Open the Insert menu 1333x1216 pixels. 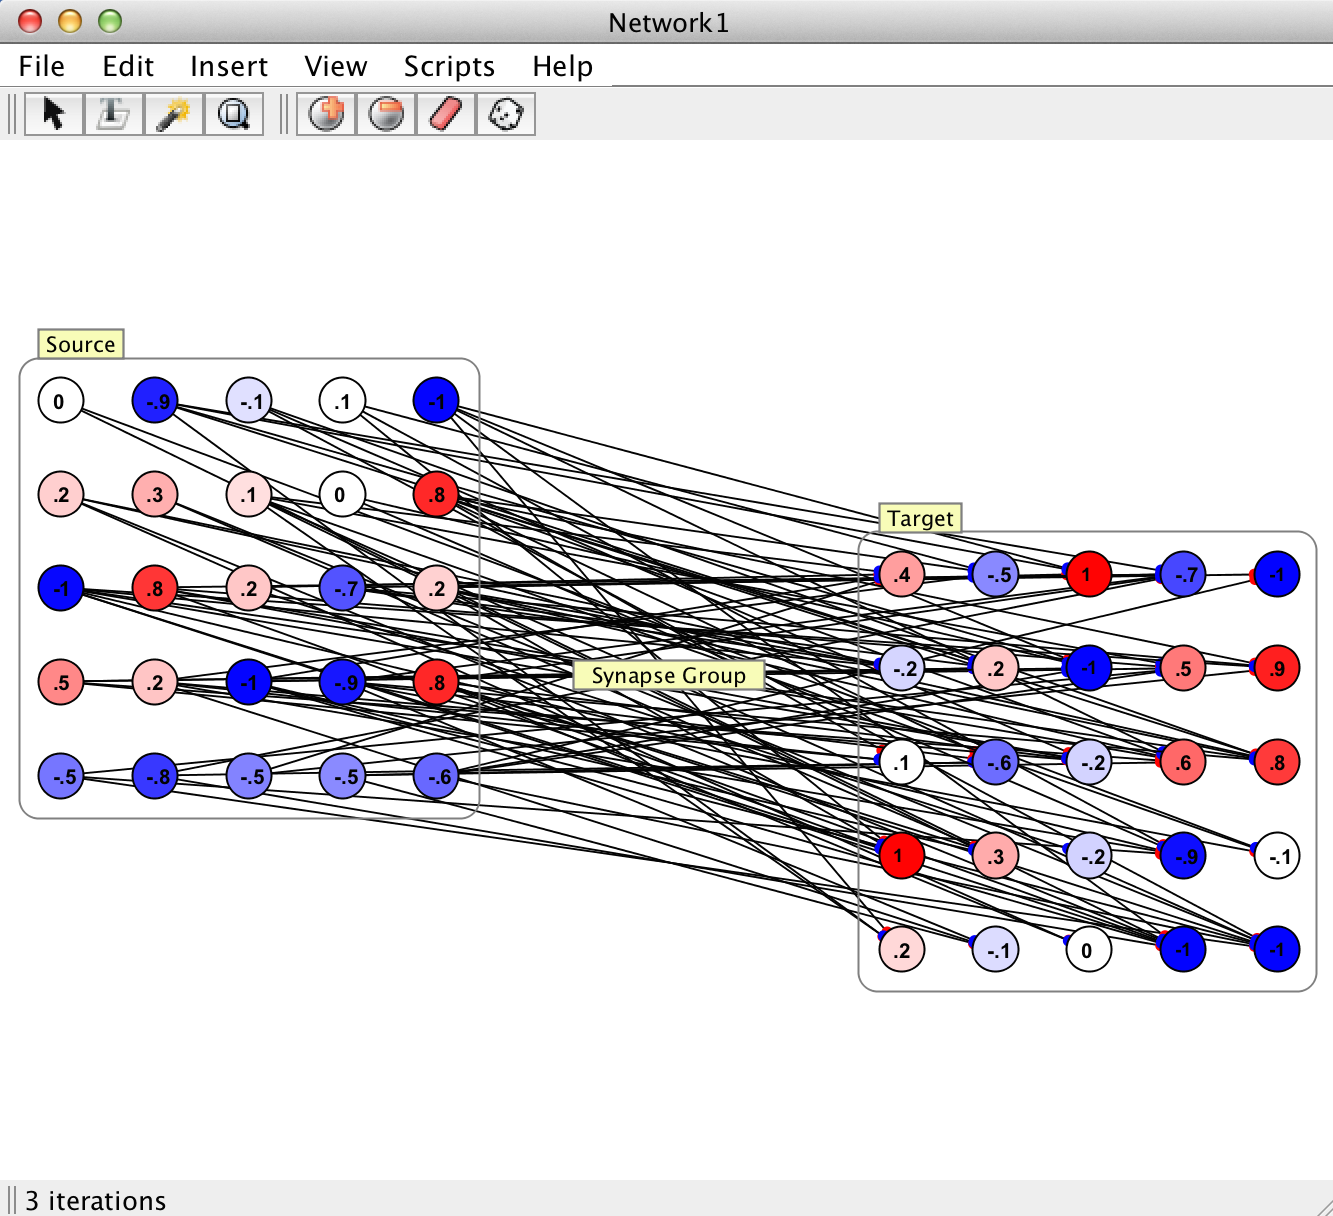pyautogui.click(x=229, y=66)
